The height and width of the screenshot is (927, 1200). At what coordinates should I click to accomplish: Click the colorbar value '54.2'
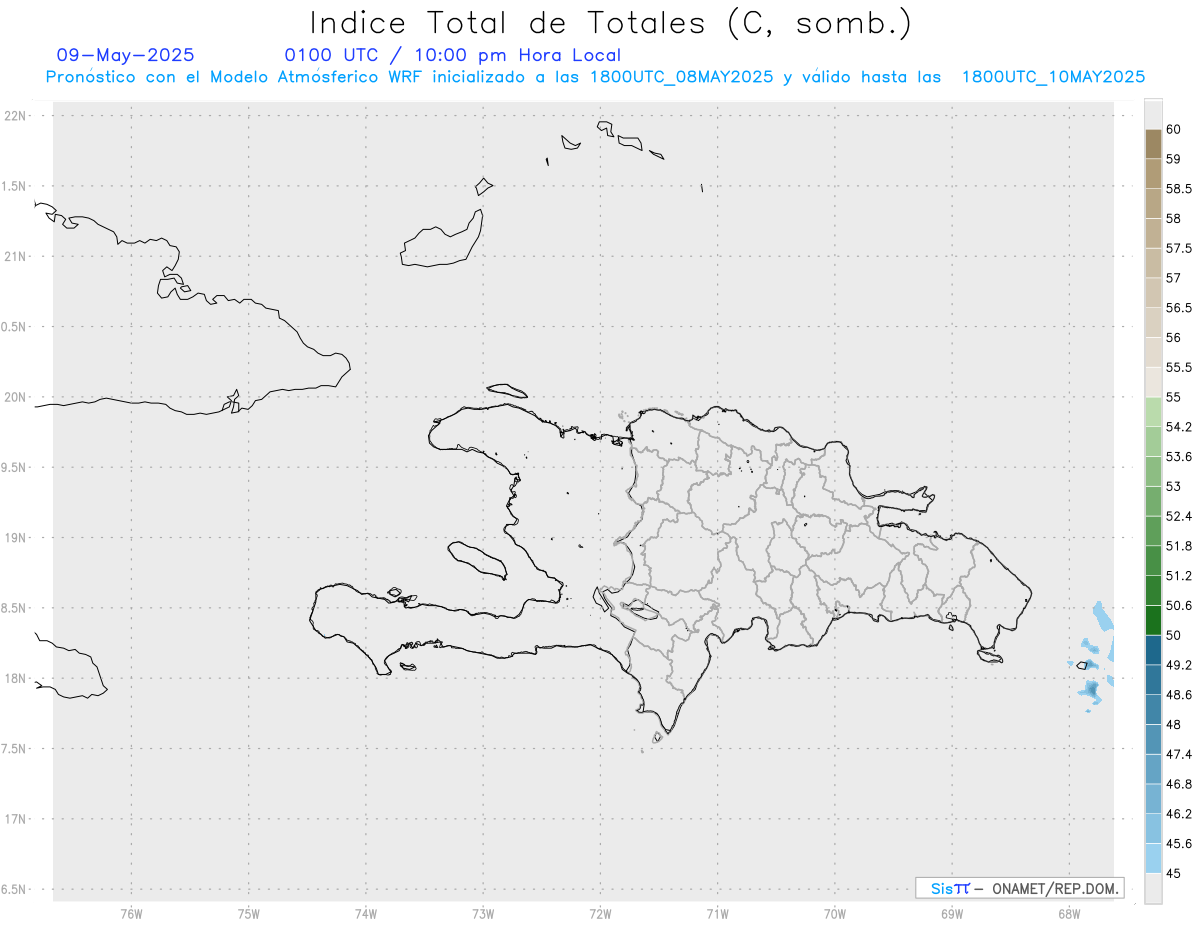click(x=1179, y=428)
